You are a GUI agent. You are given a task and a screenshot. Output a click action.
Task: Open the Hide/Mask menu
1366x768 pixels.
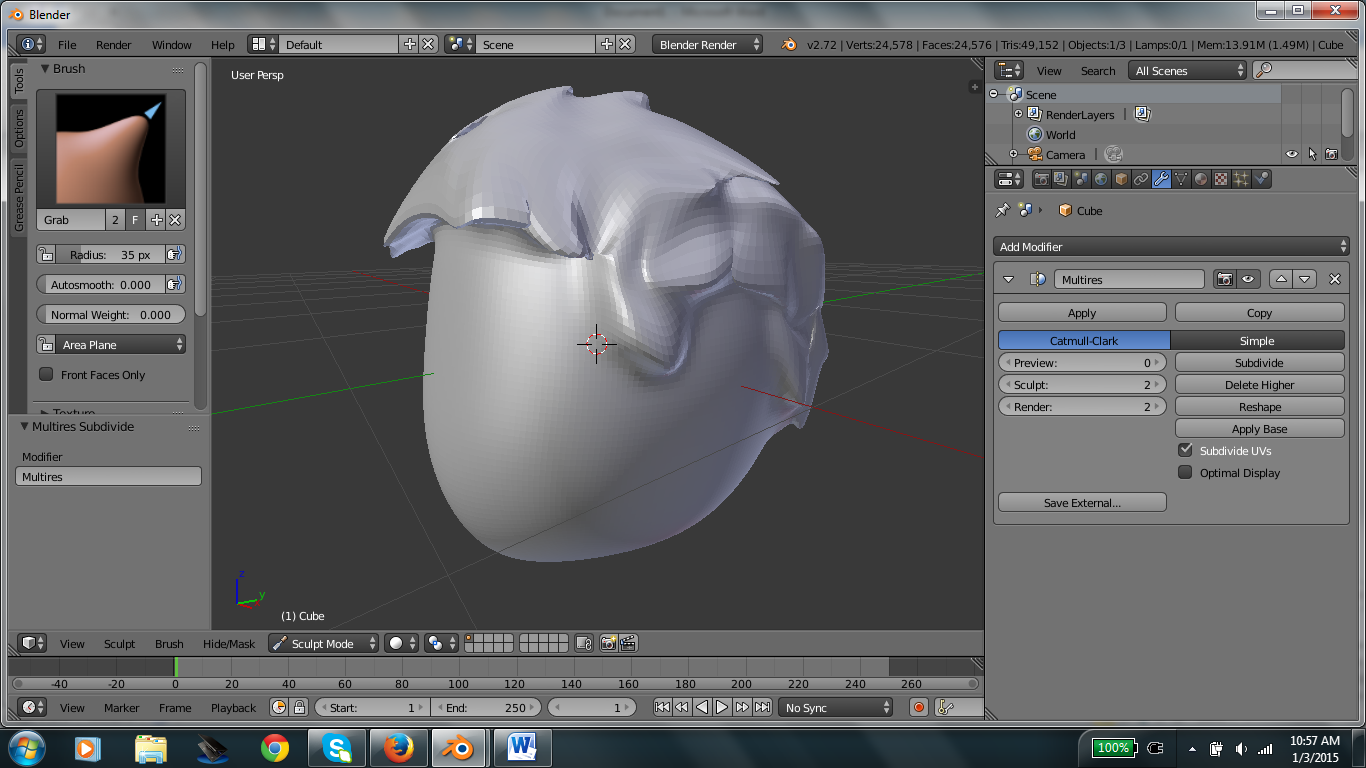point(229,644)
